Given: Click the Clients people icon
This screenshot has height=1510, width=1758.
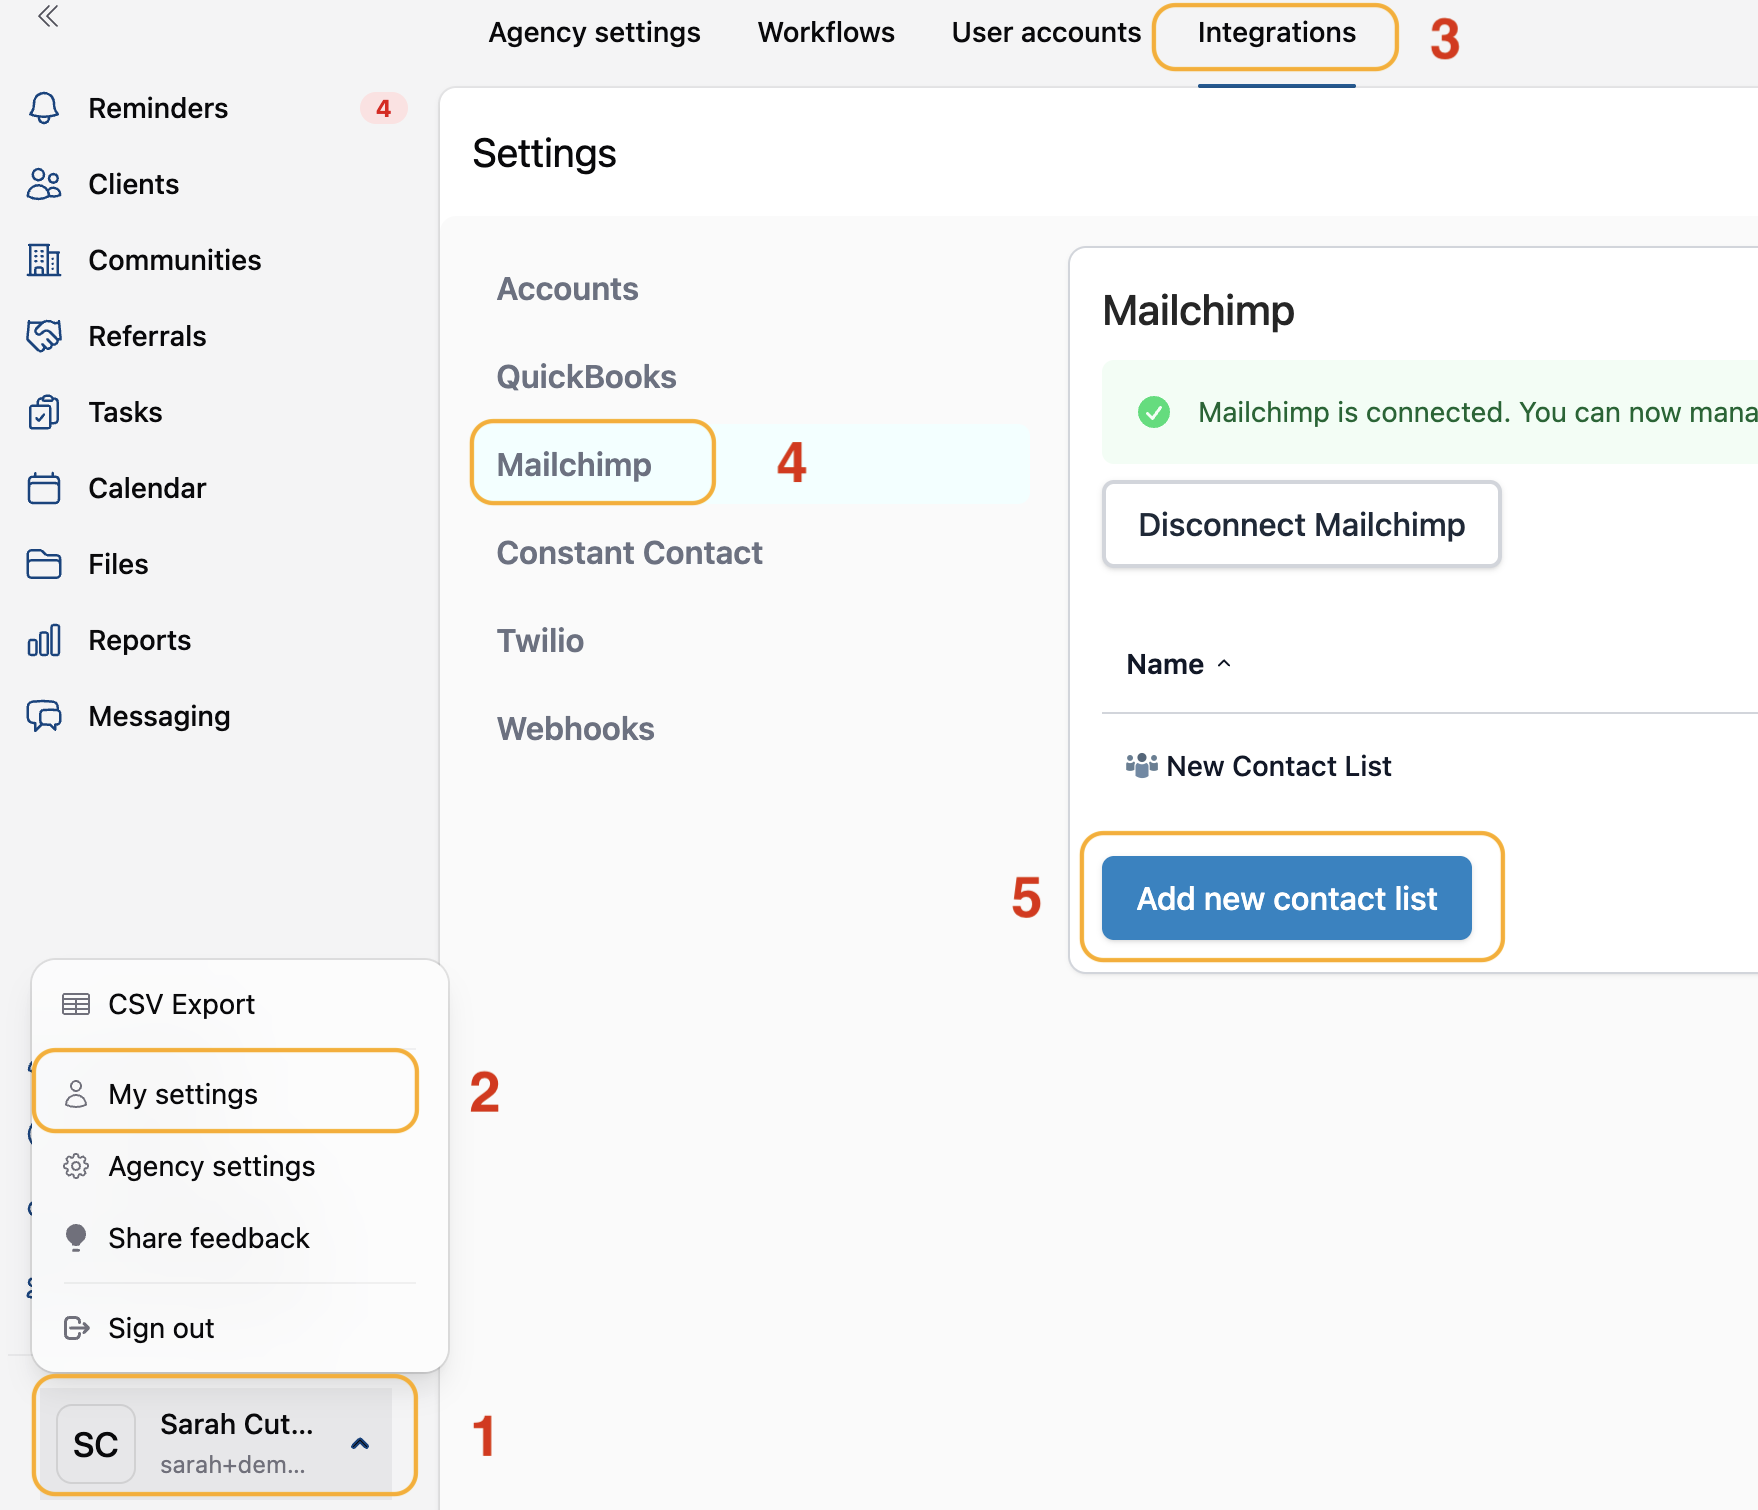Looking at the screenshot, I should pyautogui.click(x=44, y=184).
